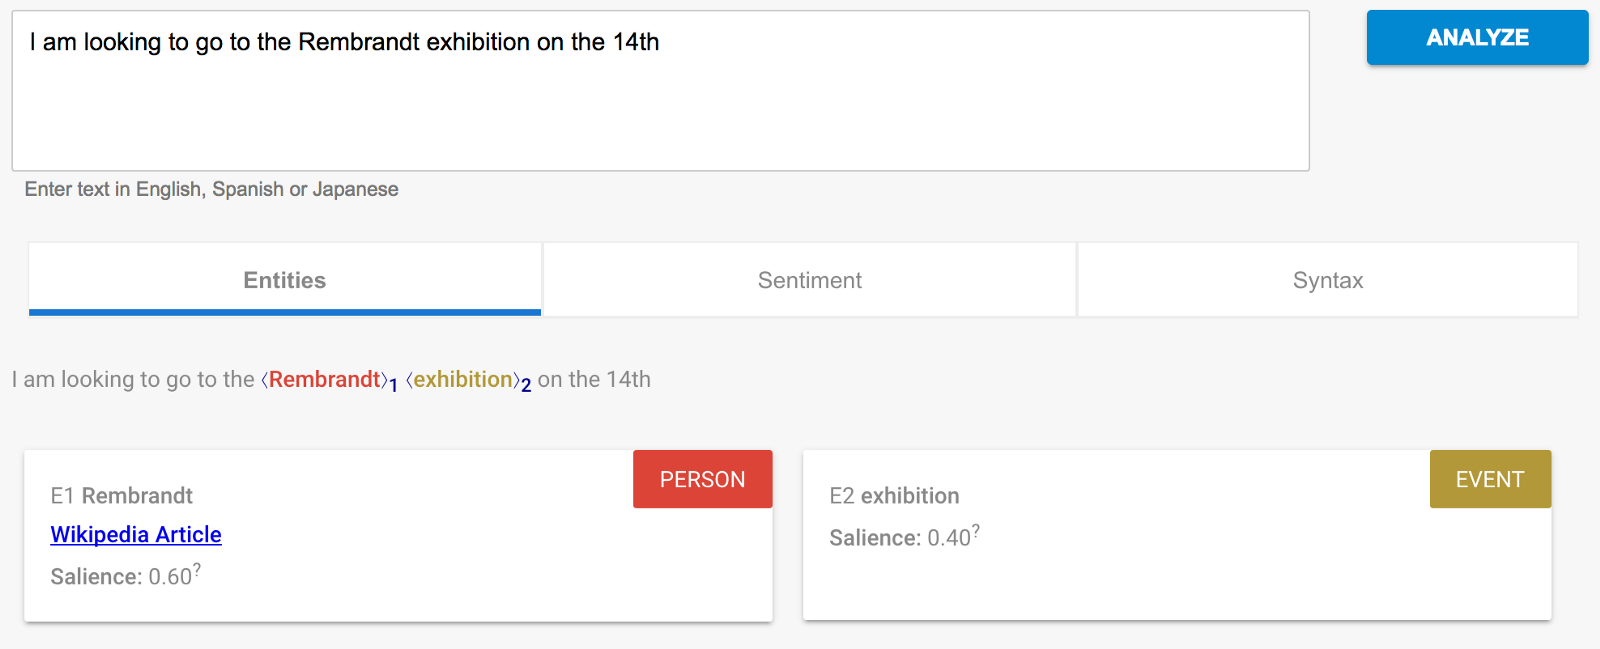The height and width of the screenshot is (649, 1600).
Task: Open the Sentiment tab
Action: click(809, 281)
